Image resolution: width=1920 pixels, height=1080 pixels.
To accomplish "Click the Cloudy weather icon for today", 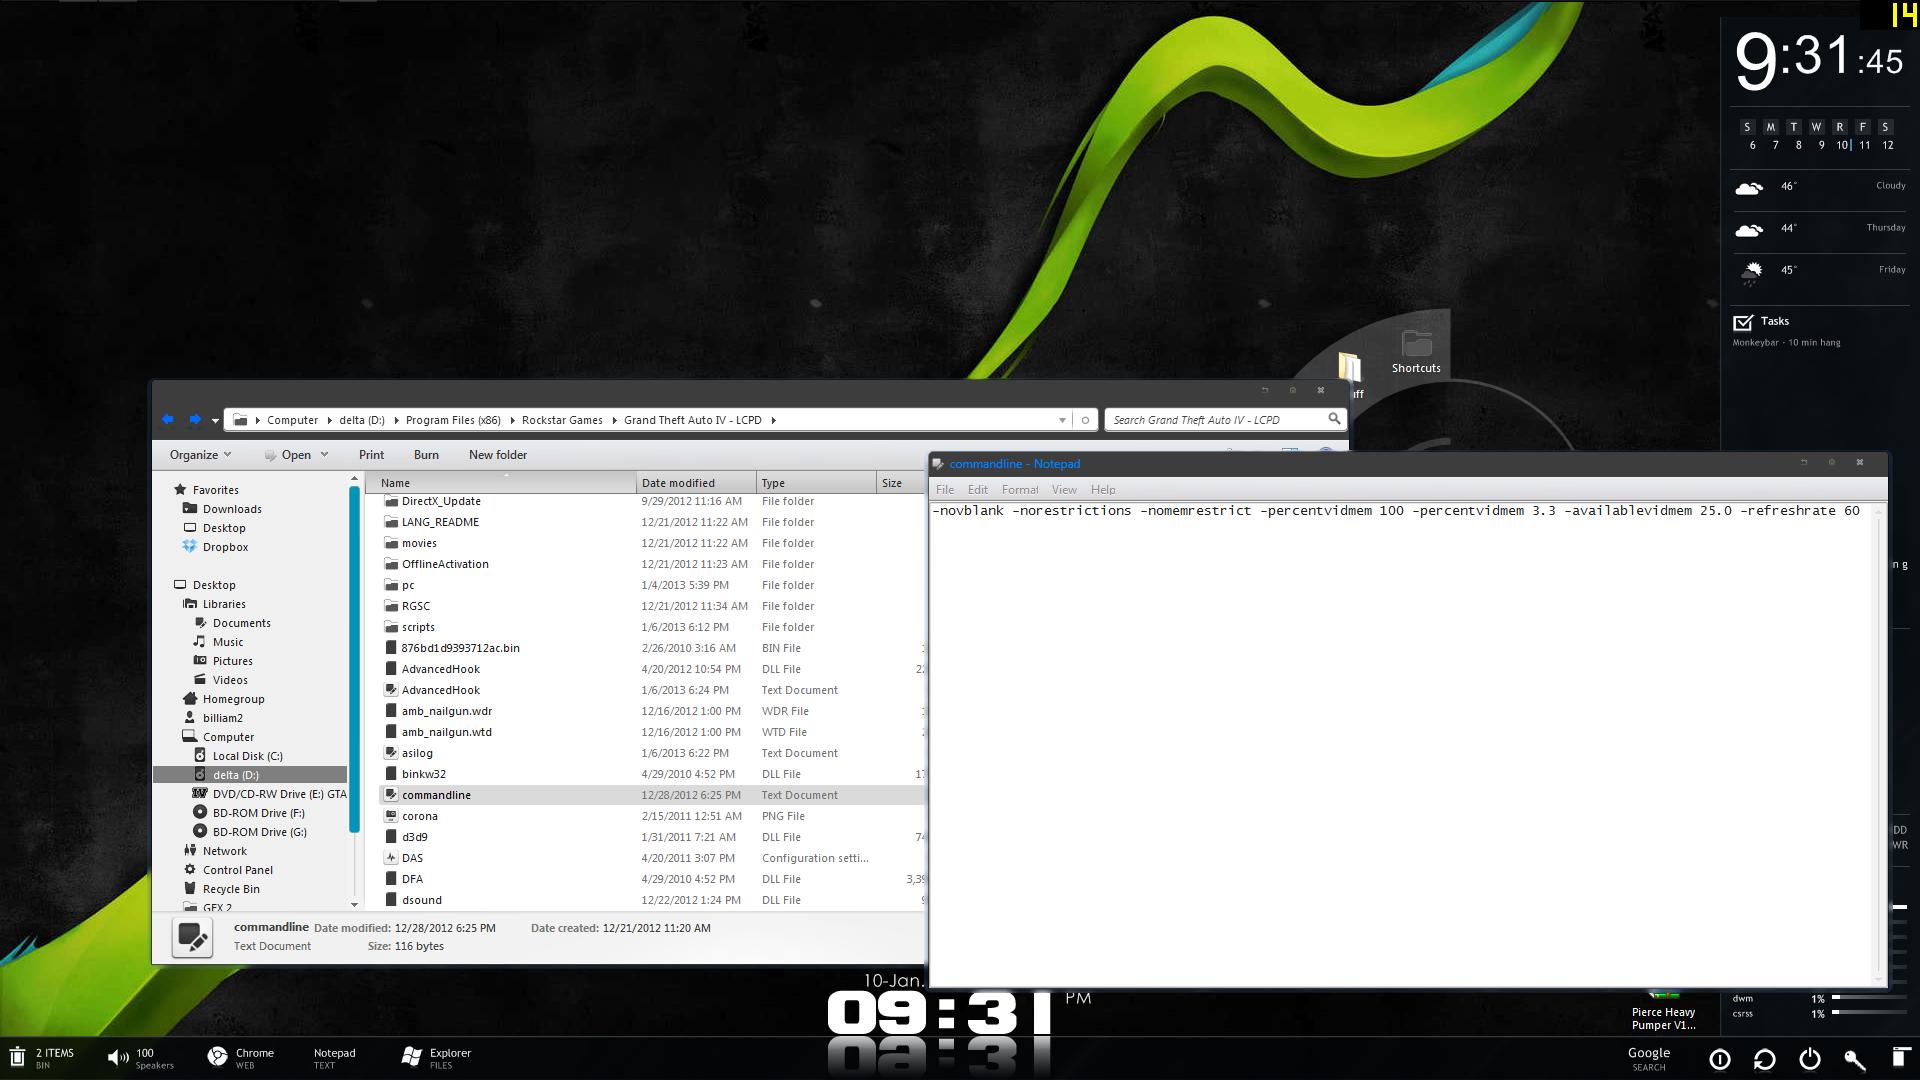I will click(1749, 187).
